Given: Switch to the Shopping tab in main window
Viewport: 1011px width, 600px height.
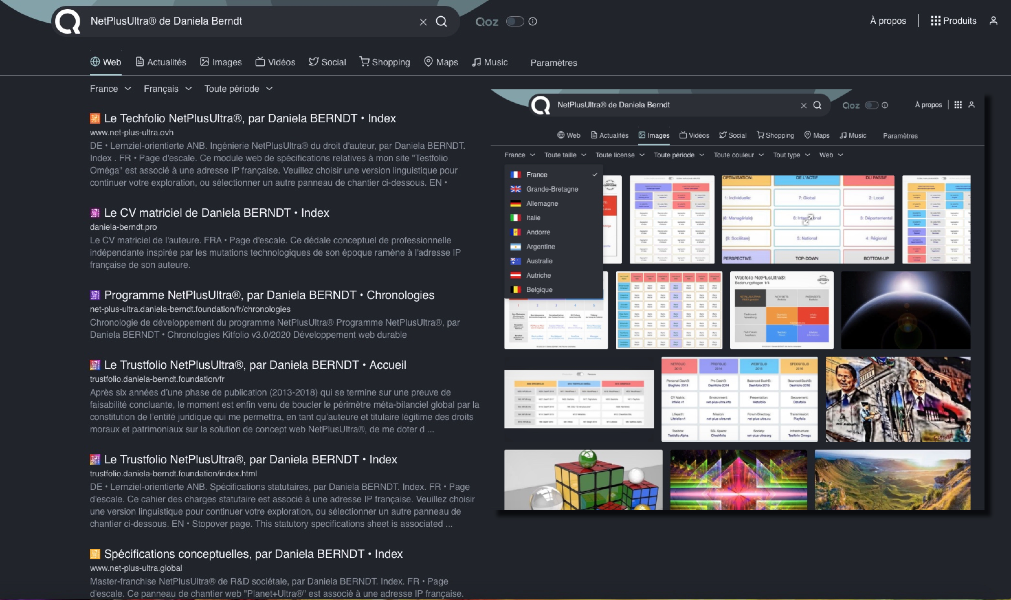Looking at the screenshot, I should [385, 63].
